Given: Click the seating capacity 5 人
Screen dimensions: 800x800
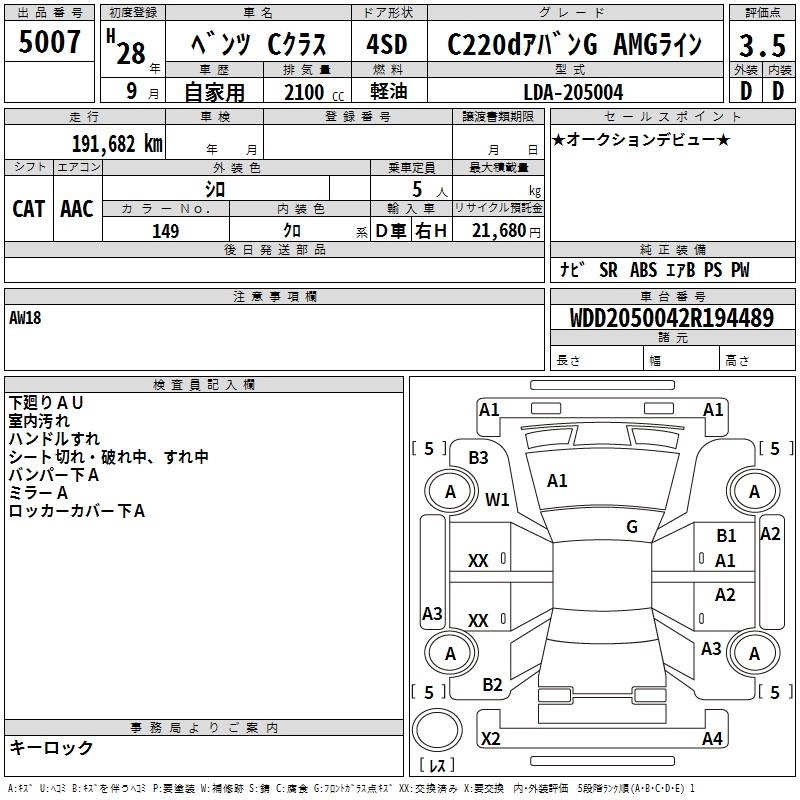Looking at the screenshot, I should click(430, 189).
